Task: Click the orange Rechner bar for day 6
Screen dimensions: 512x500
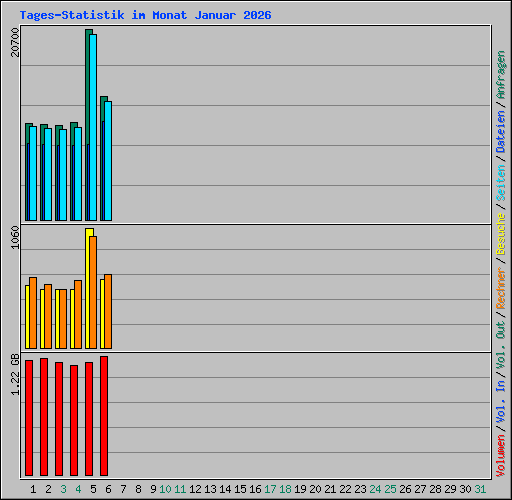Action: pos(108,312)
